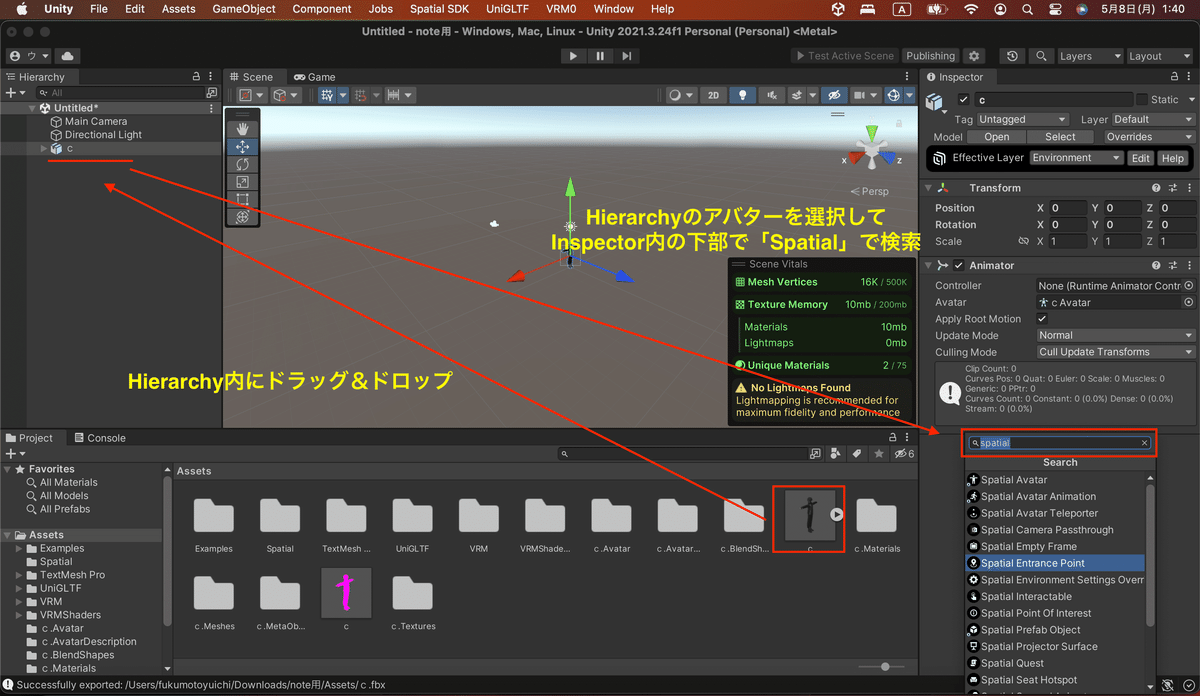1200x696 pixels.
Task: Clear the spatial search field
Action: pyautogui.click(x=1144, y=443)
